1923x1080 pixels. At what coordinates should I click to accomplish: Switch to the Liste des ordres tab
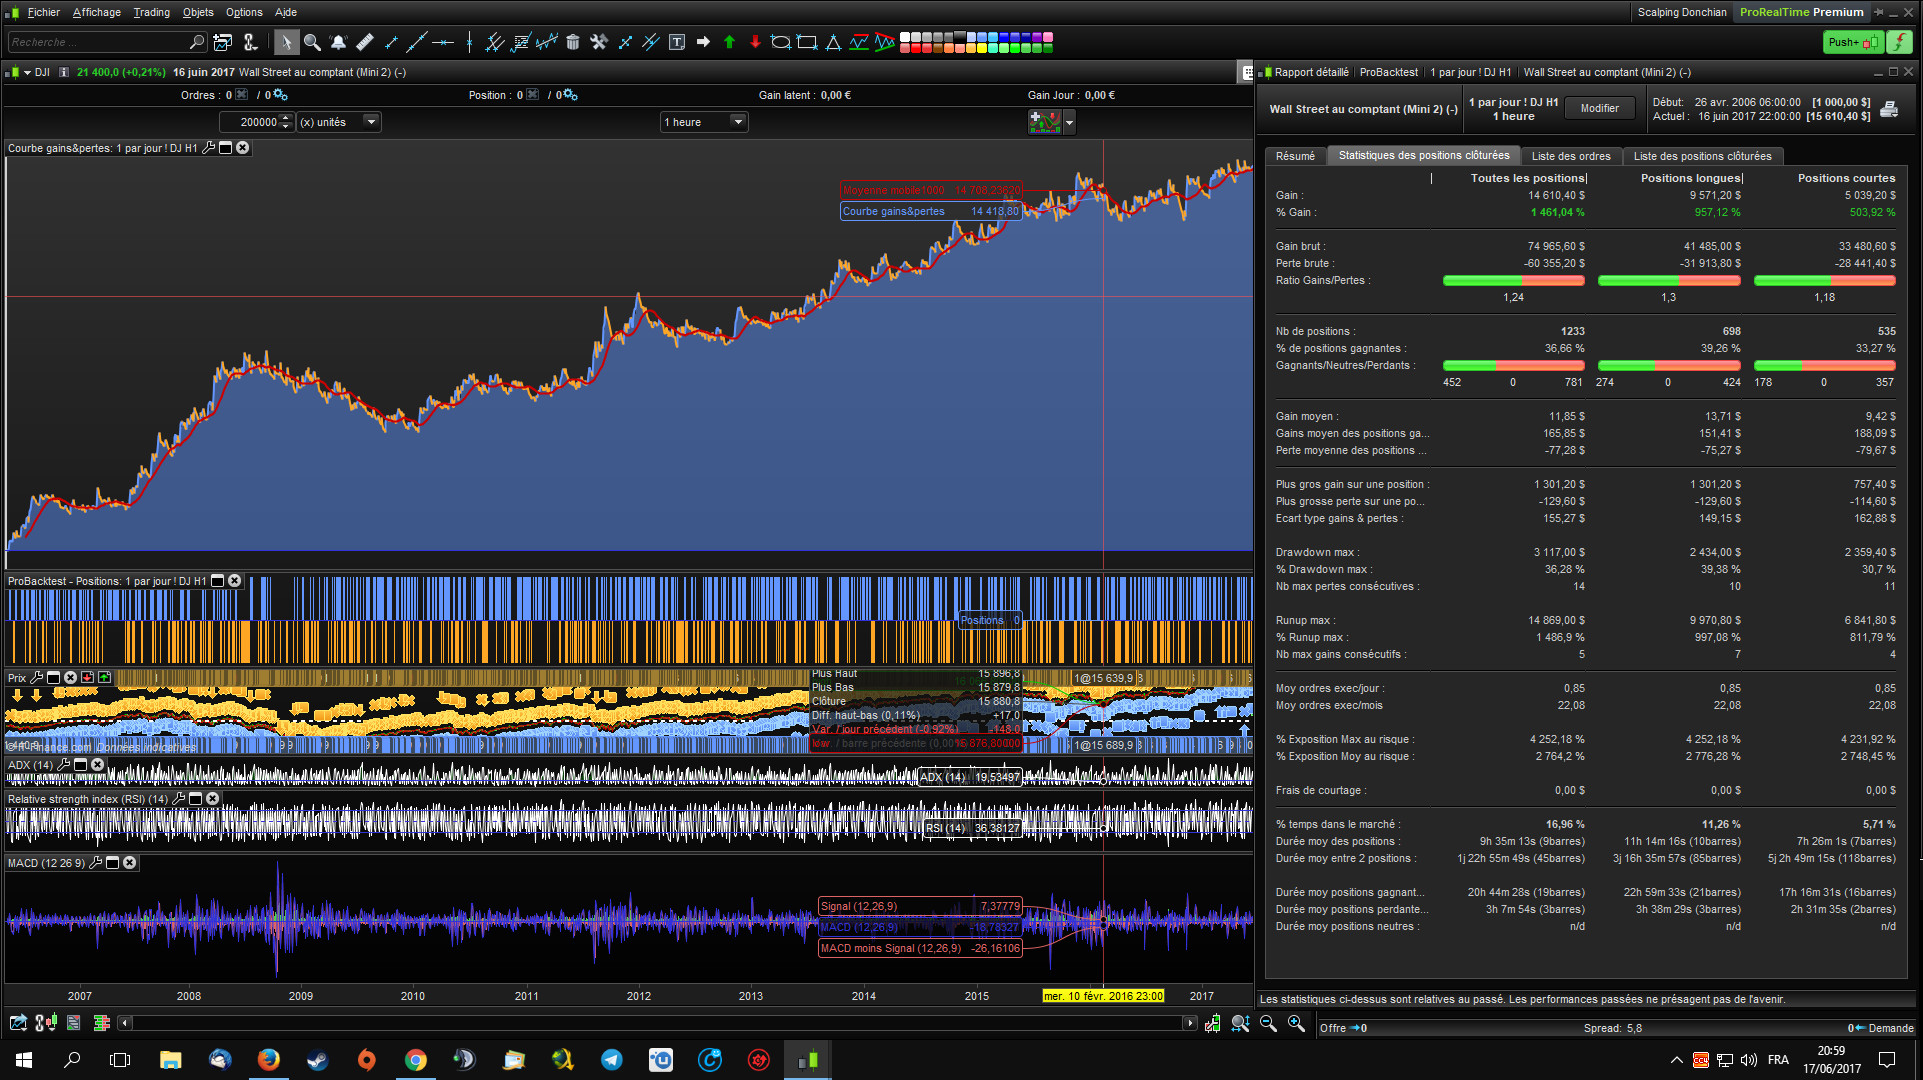(x=1570, y=156)
